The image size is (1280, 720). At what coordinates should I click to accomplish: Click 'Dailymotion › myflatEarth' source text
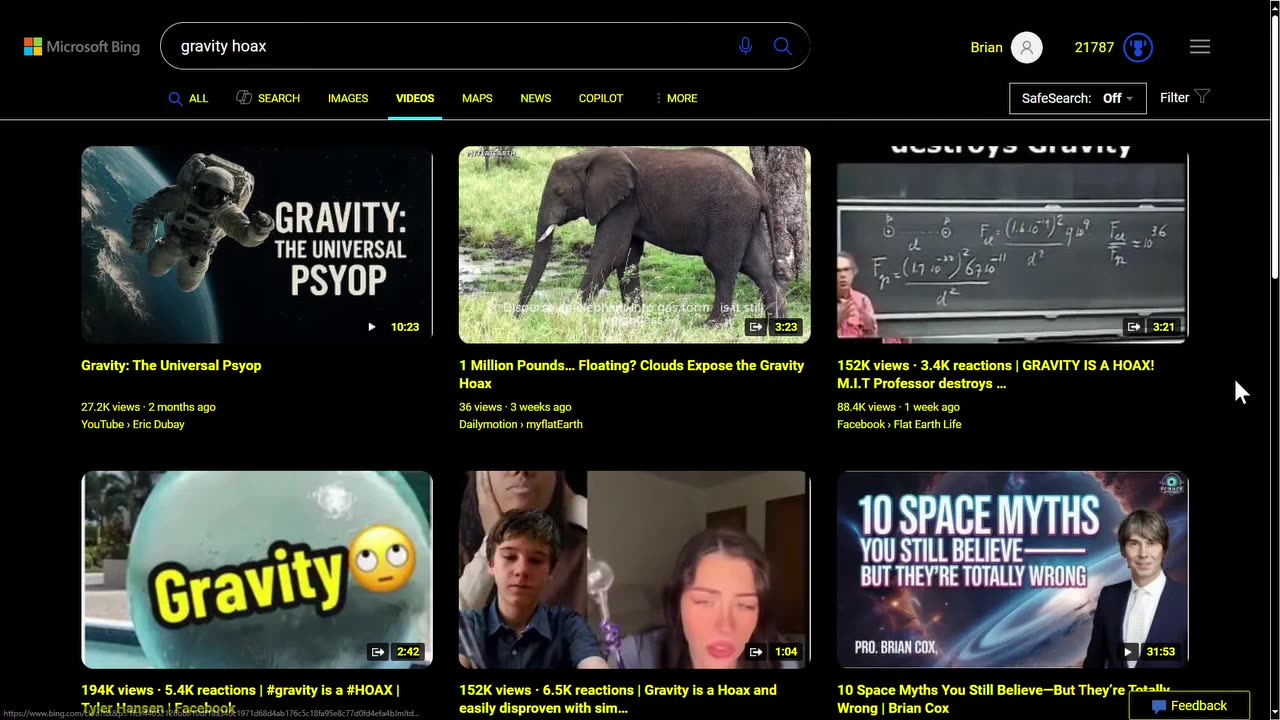coord(521,424)
